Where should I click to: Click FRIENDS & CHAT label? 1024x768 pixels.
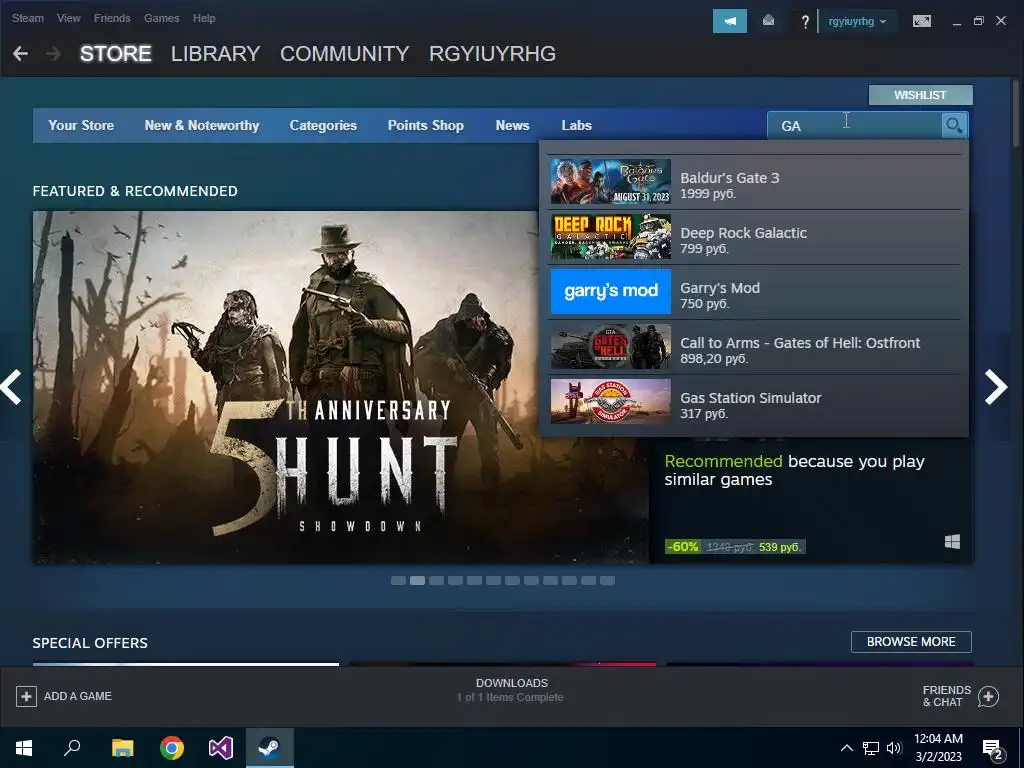[946, 696]
